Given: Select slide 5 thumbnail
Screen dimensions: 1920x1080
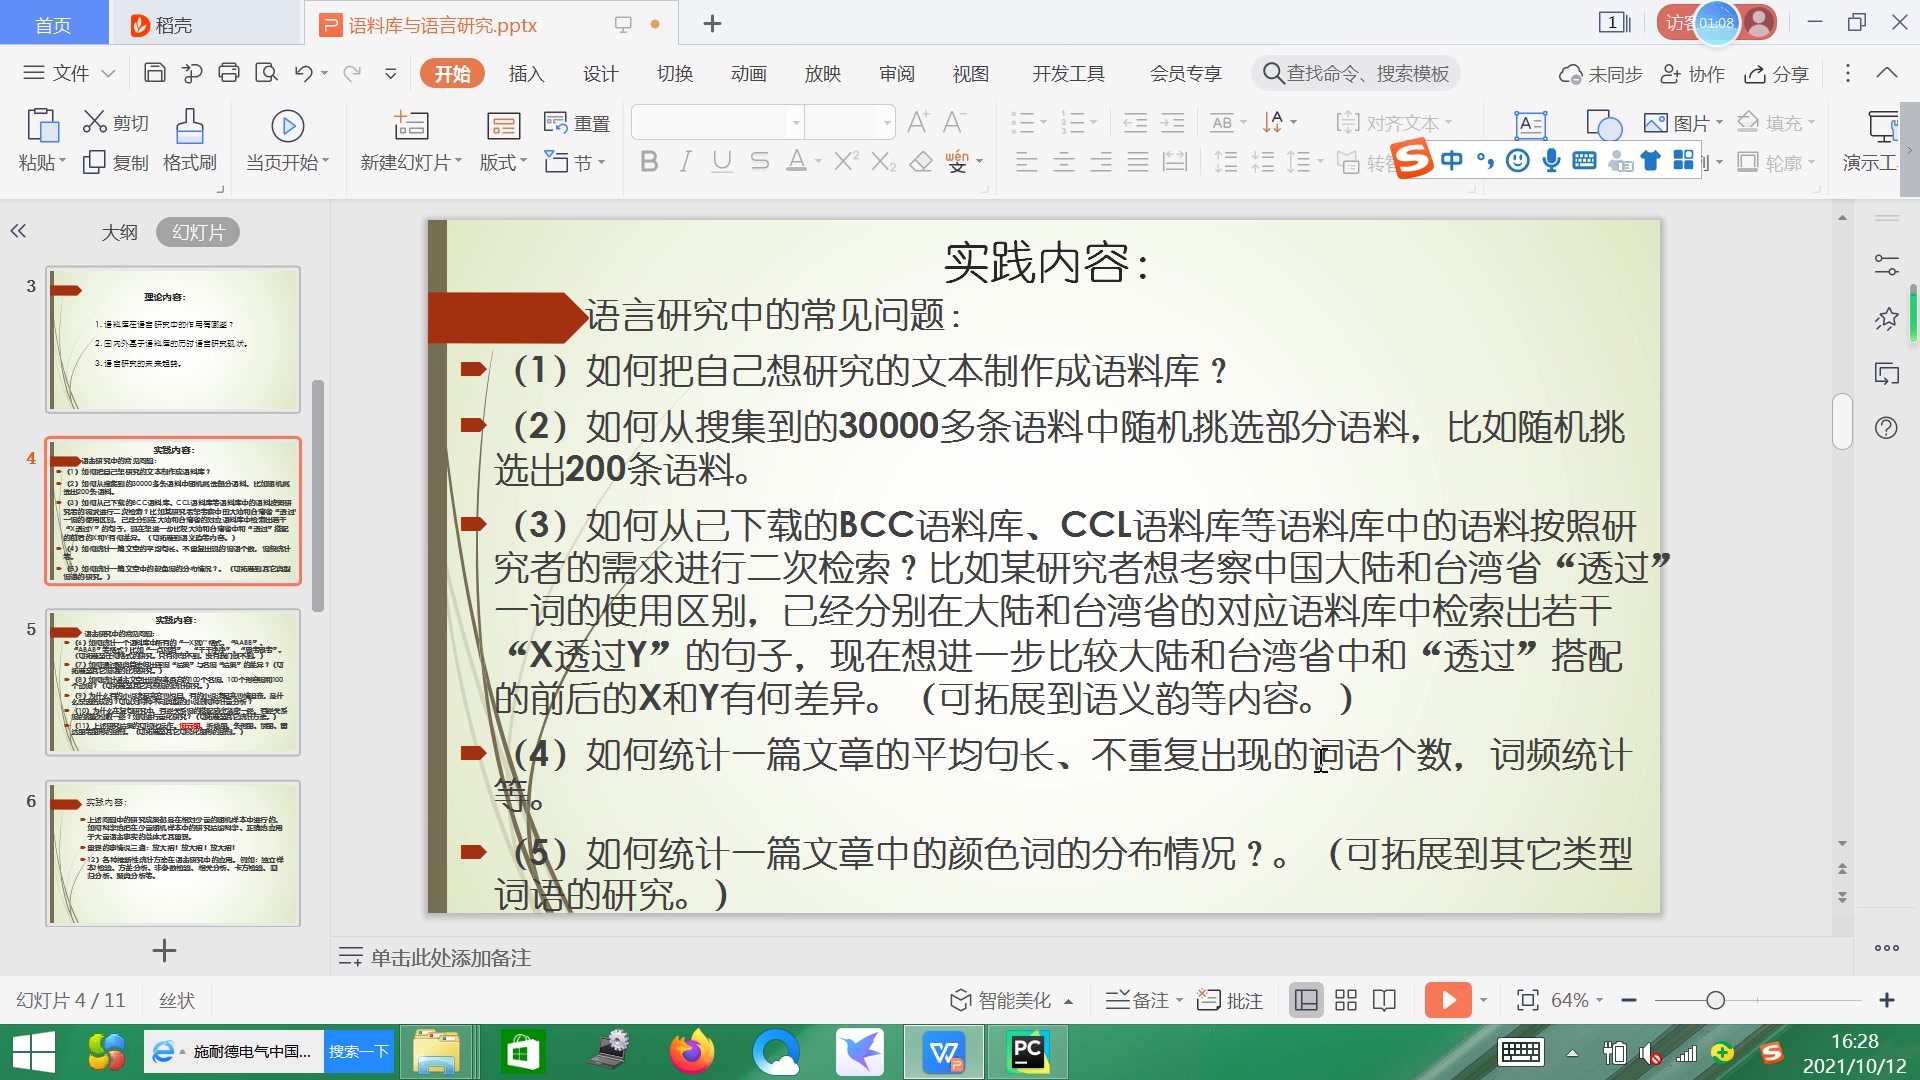Looking at the screenshot, I should [173, 682].
